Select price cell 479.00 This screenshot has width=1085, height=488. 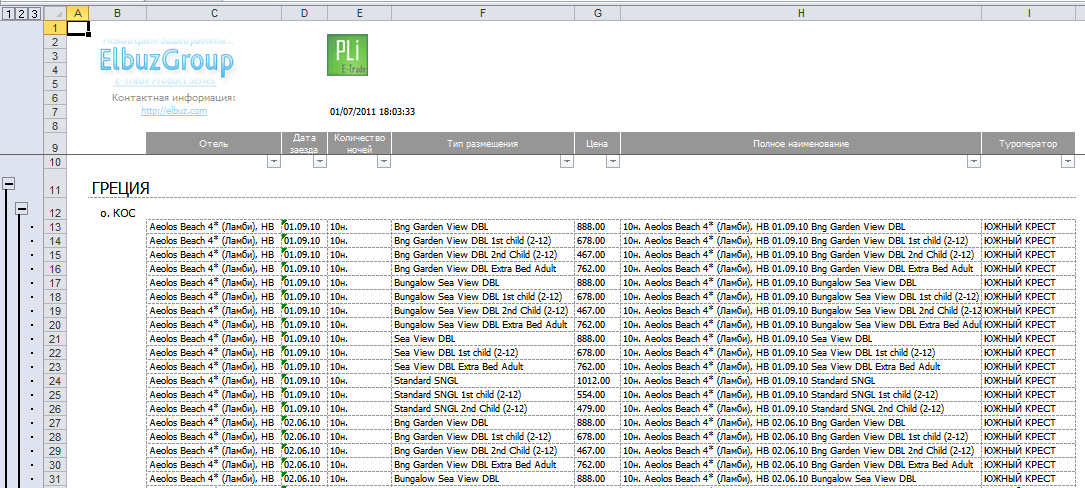(598, 408)
